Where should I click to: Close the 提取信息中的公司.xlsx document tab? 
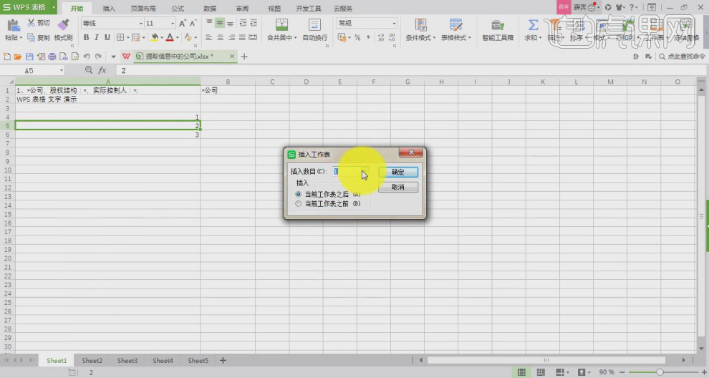(232, 57)
